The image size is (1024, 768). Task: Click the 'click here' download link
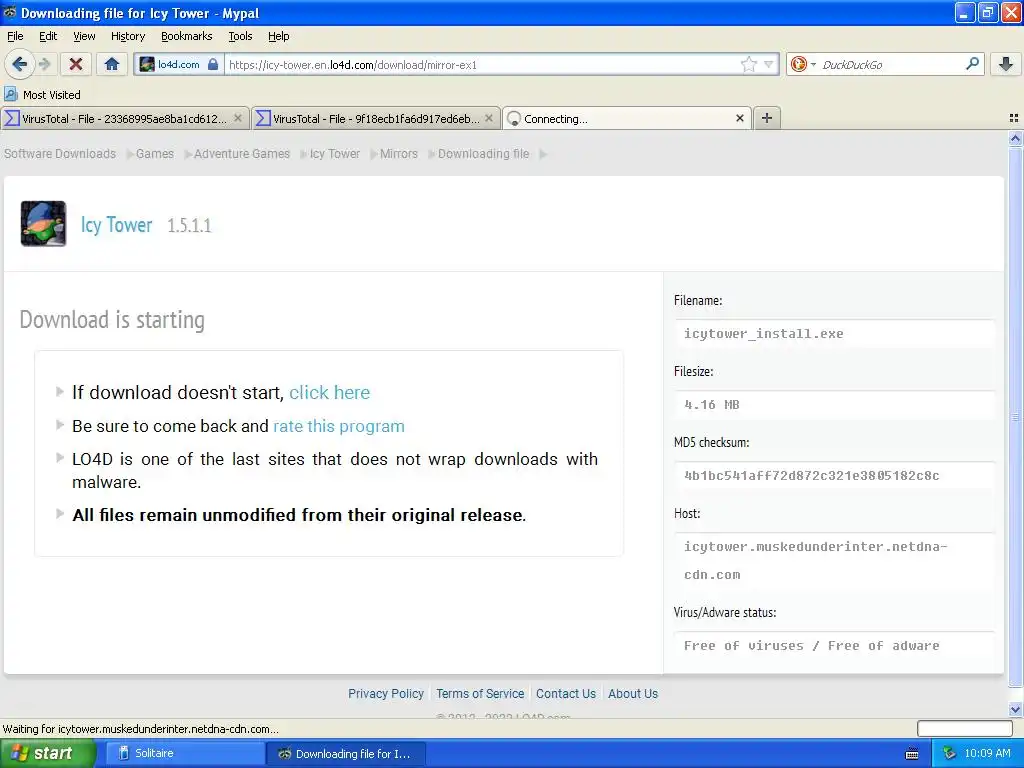[x=329, y=392]
